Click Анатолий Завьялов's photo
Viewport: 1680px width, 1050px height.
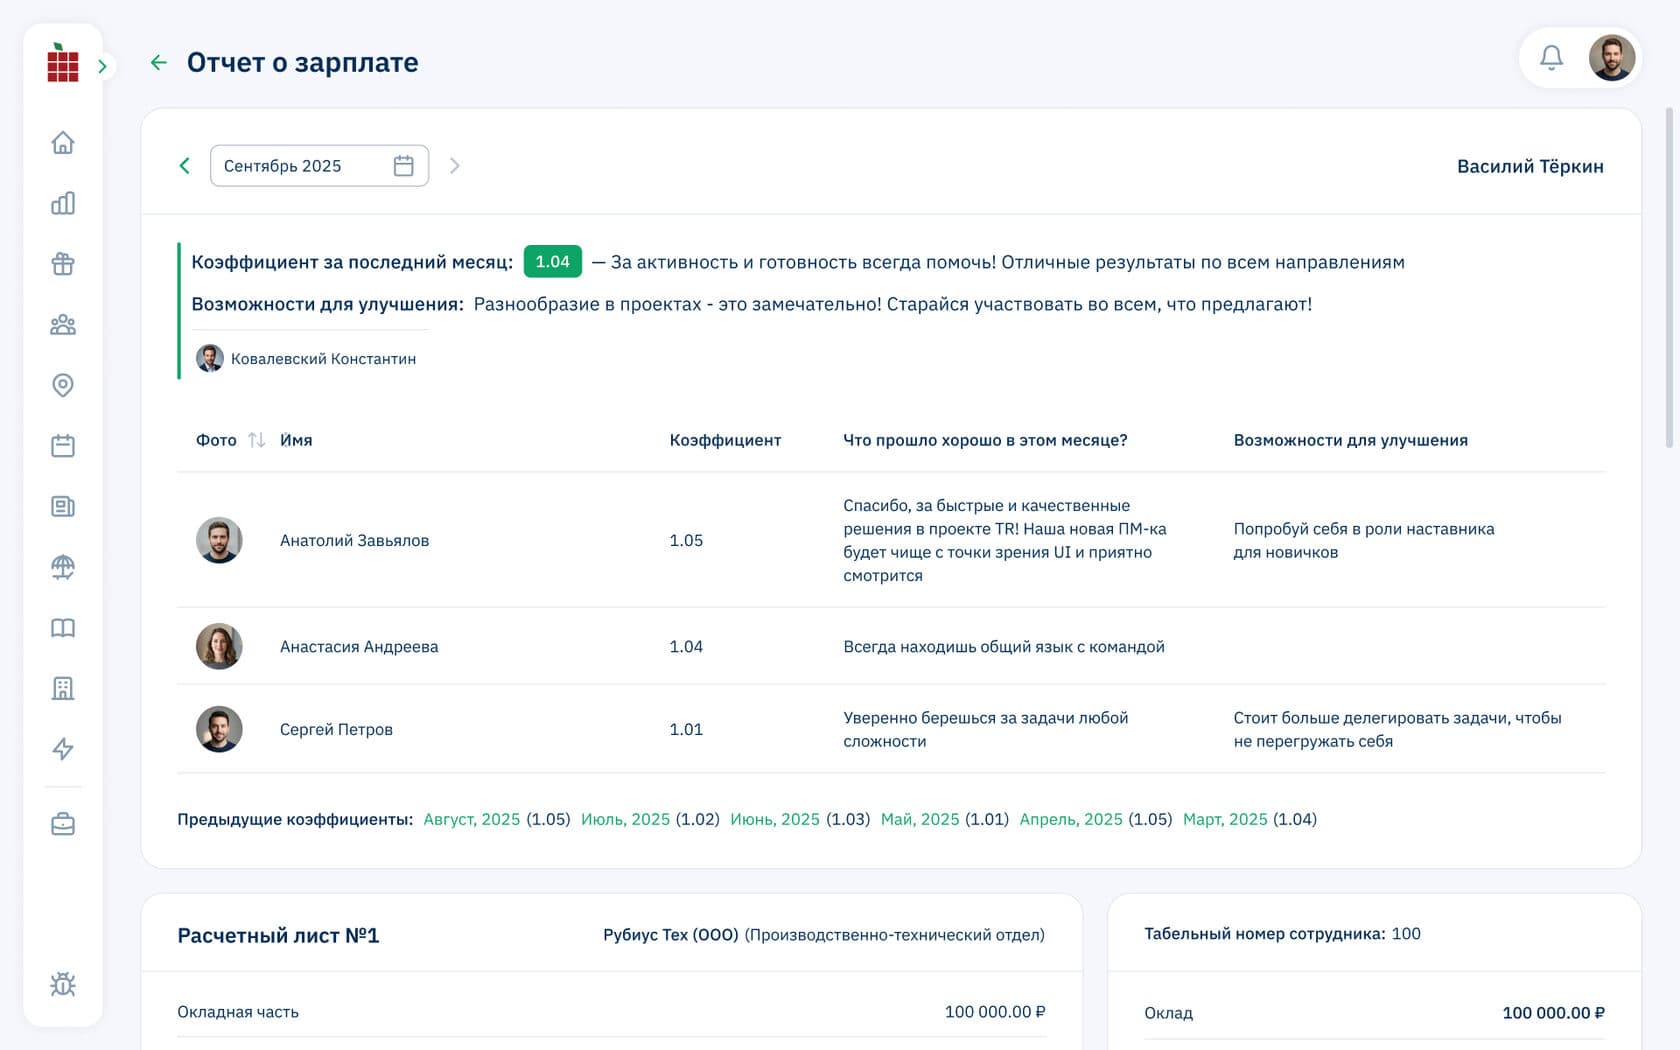[x=219, y=540]
